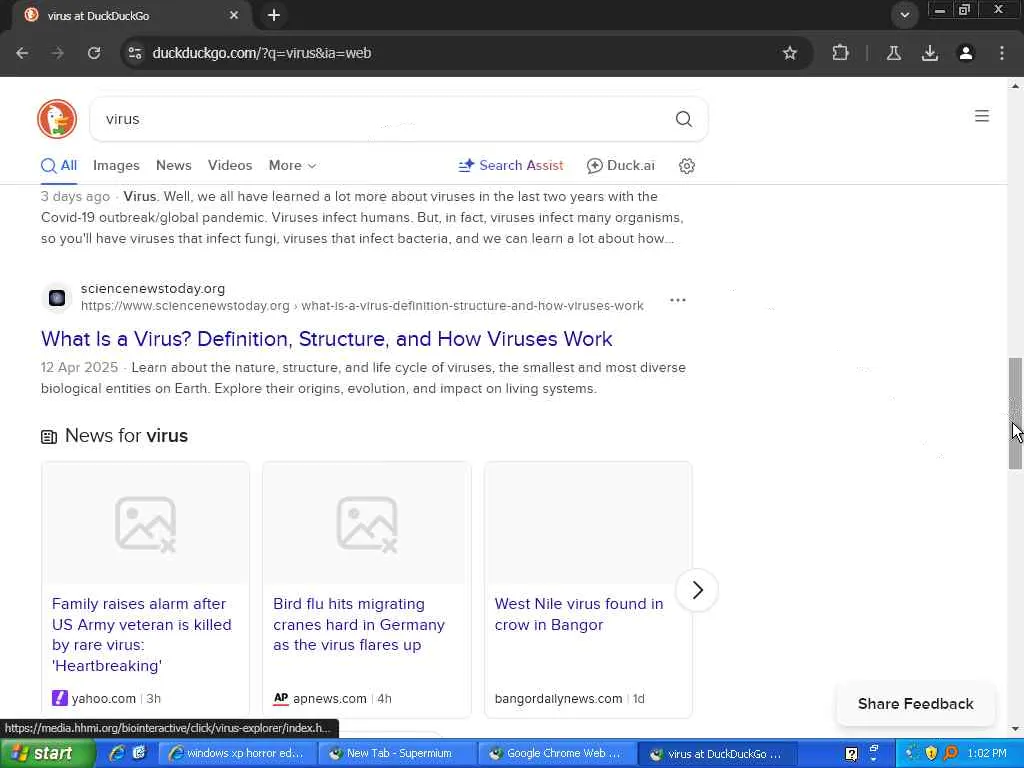Open the DuckDuckGo hamburger menu
Image resolution: width=1024 pixels, height=768 pixels.
pyautogui.click(x=982, y=116)
